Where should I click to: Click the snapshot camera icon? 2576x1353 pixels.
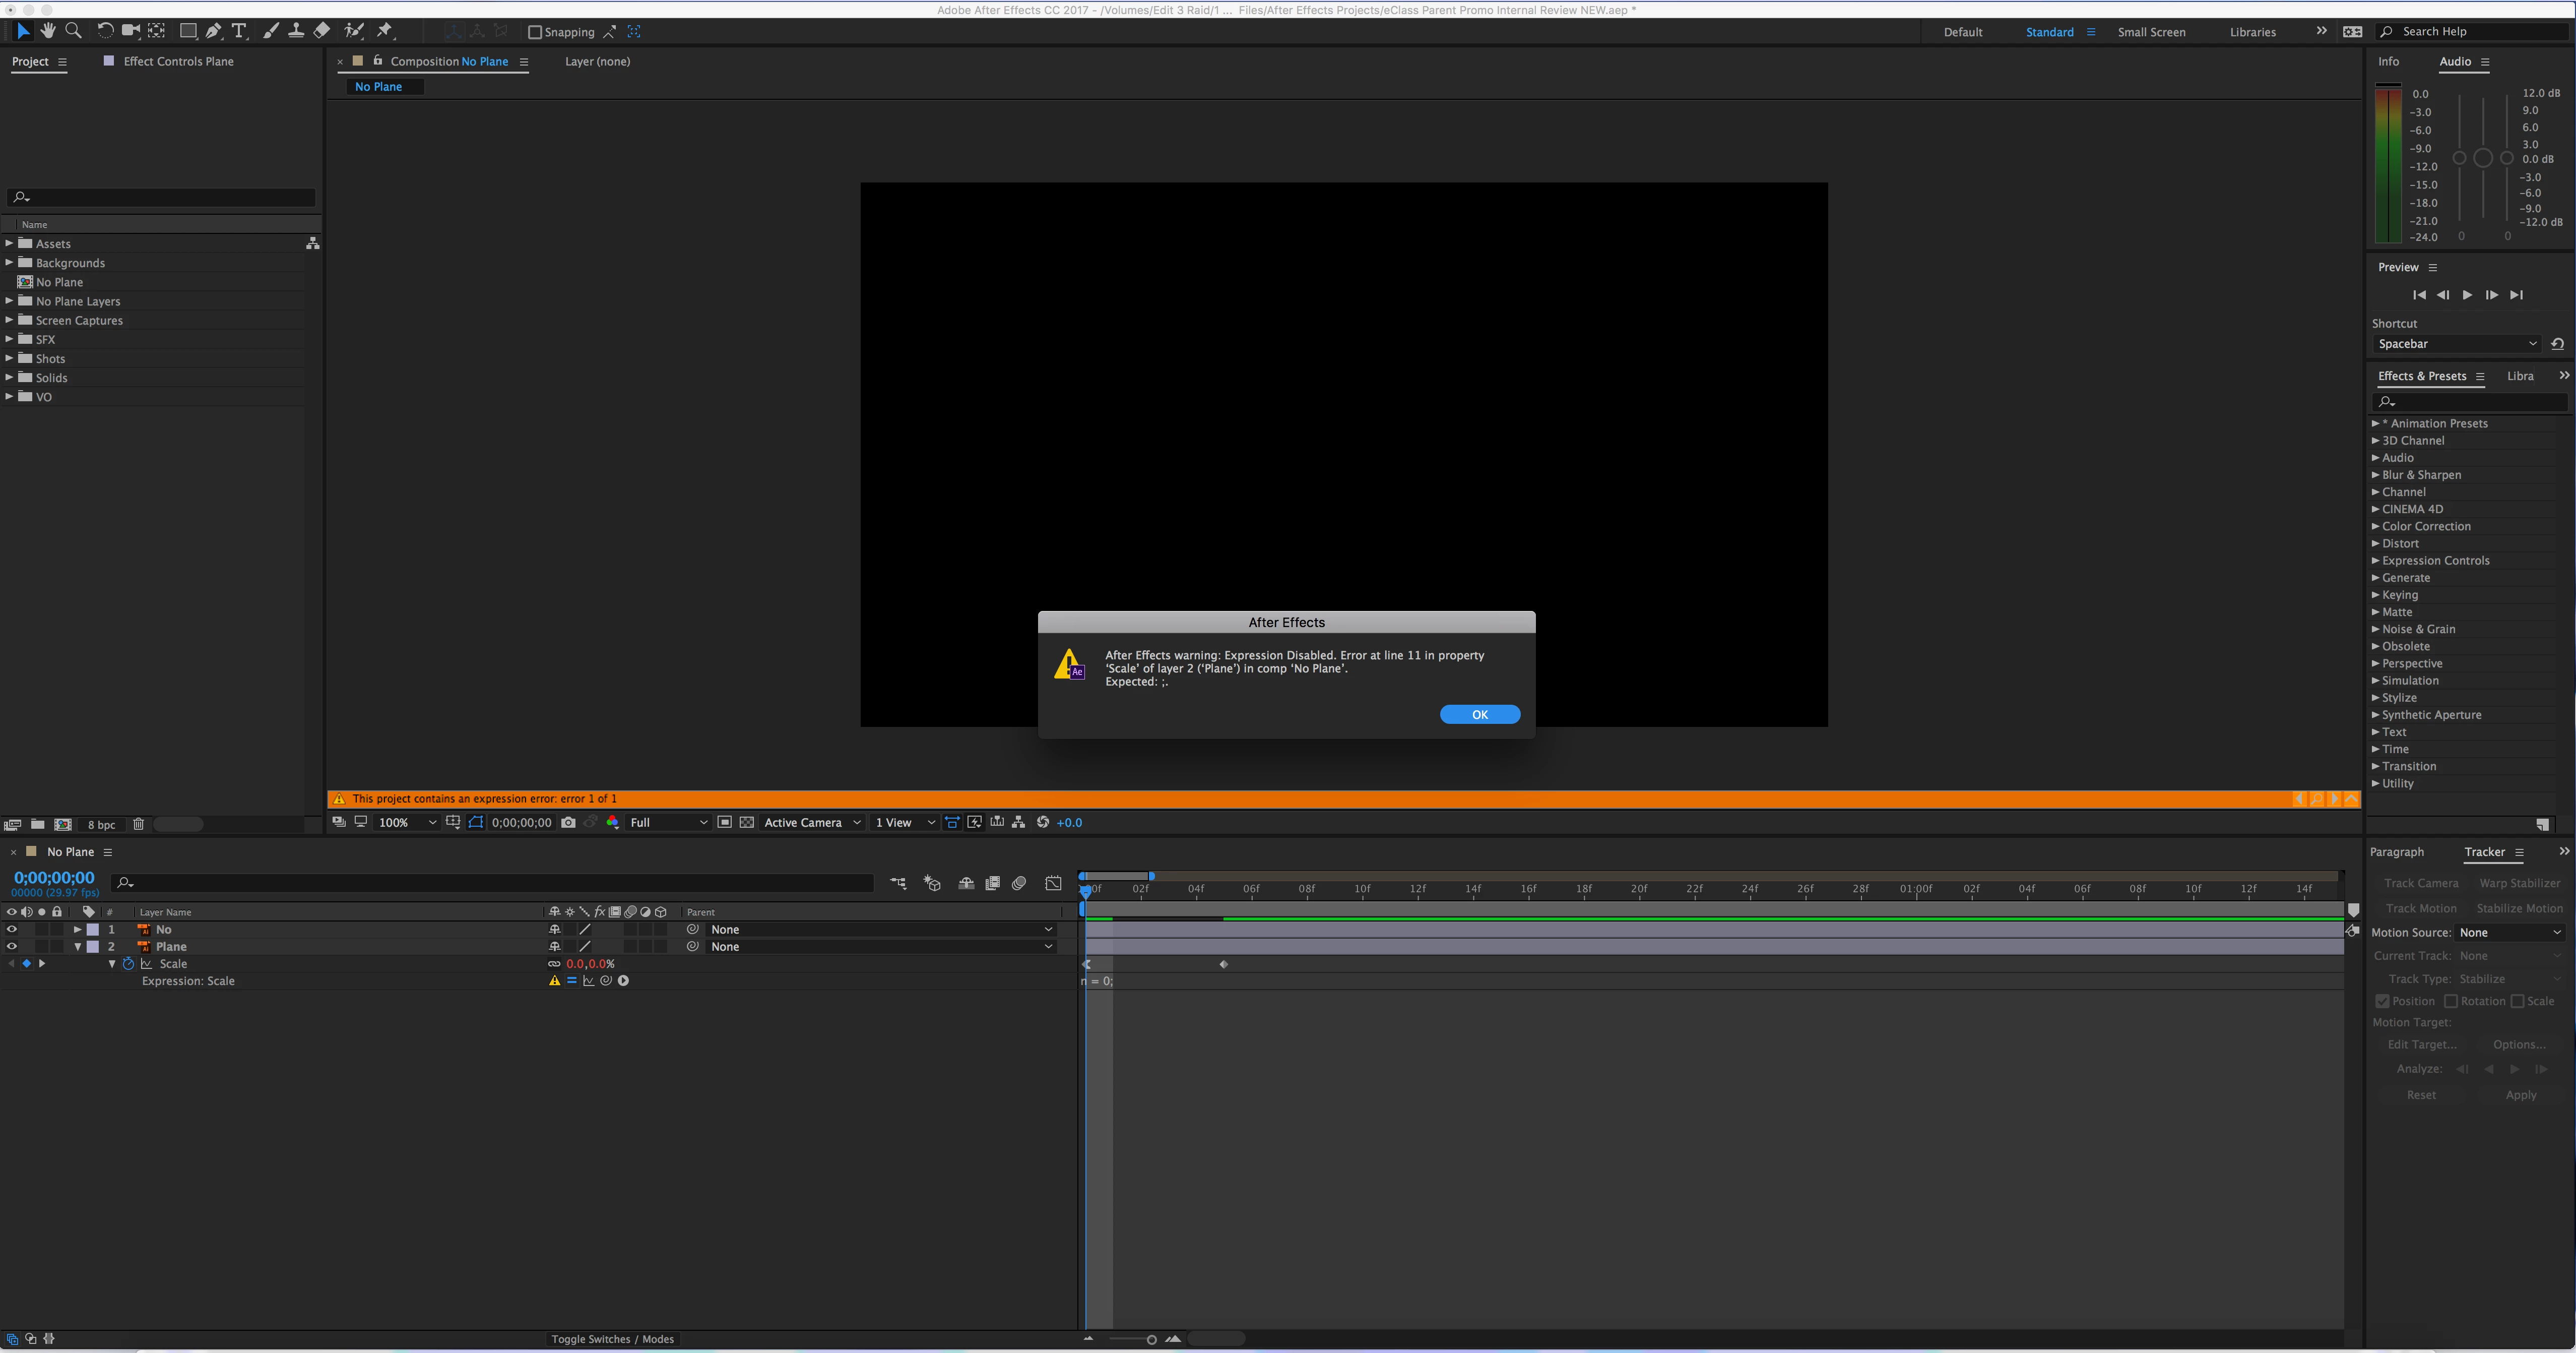coord(568,822)
